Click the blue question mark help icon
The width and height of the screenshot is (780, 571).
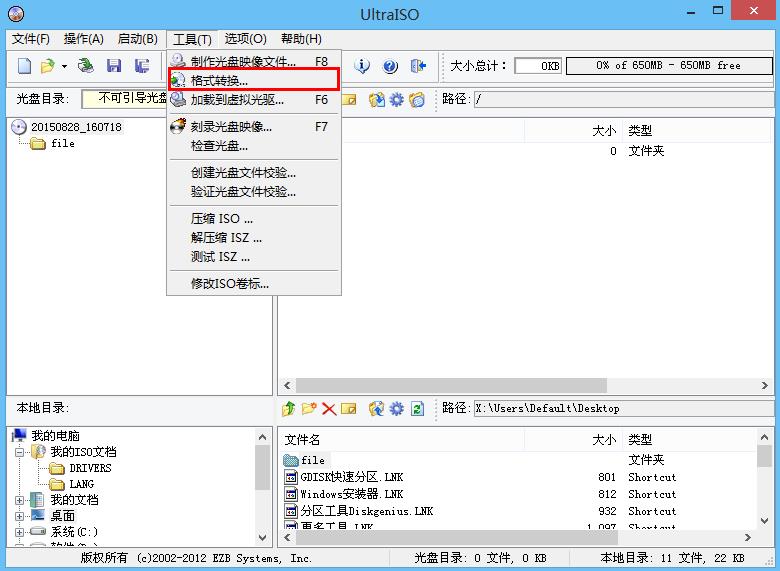pyautogui.click(x=390, y=66)
